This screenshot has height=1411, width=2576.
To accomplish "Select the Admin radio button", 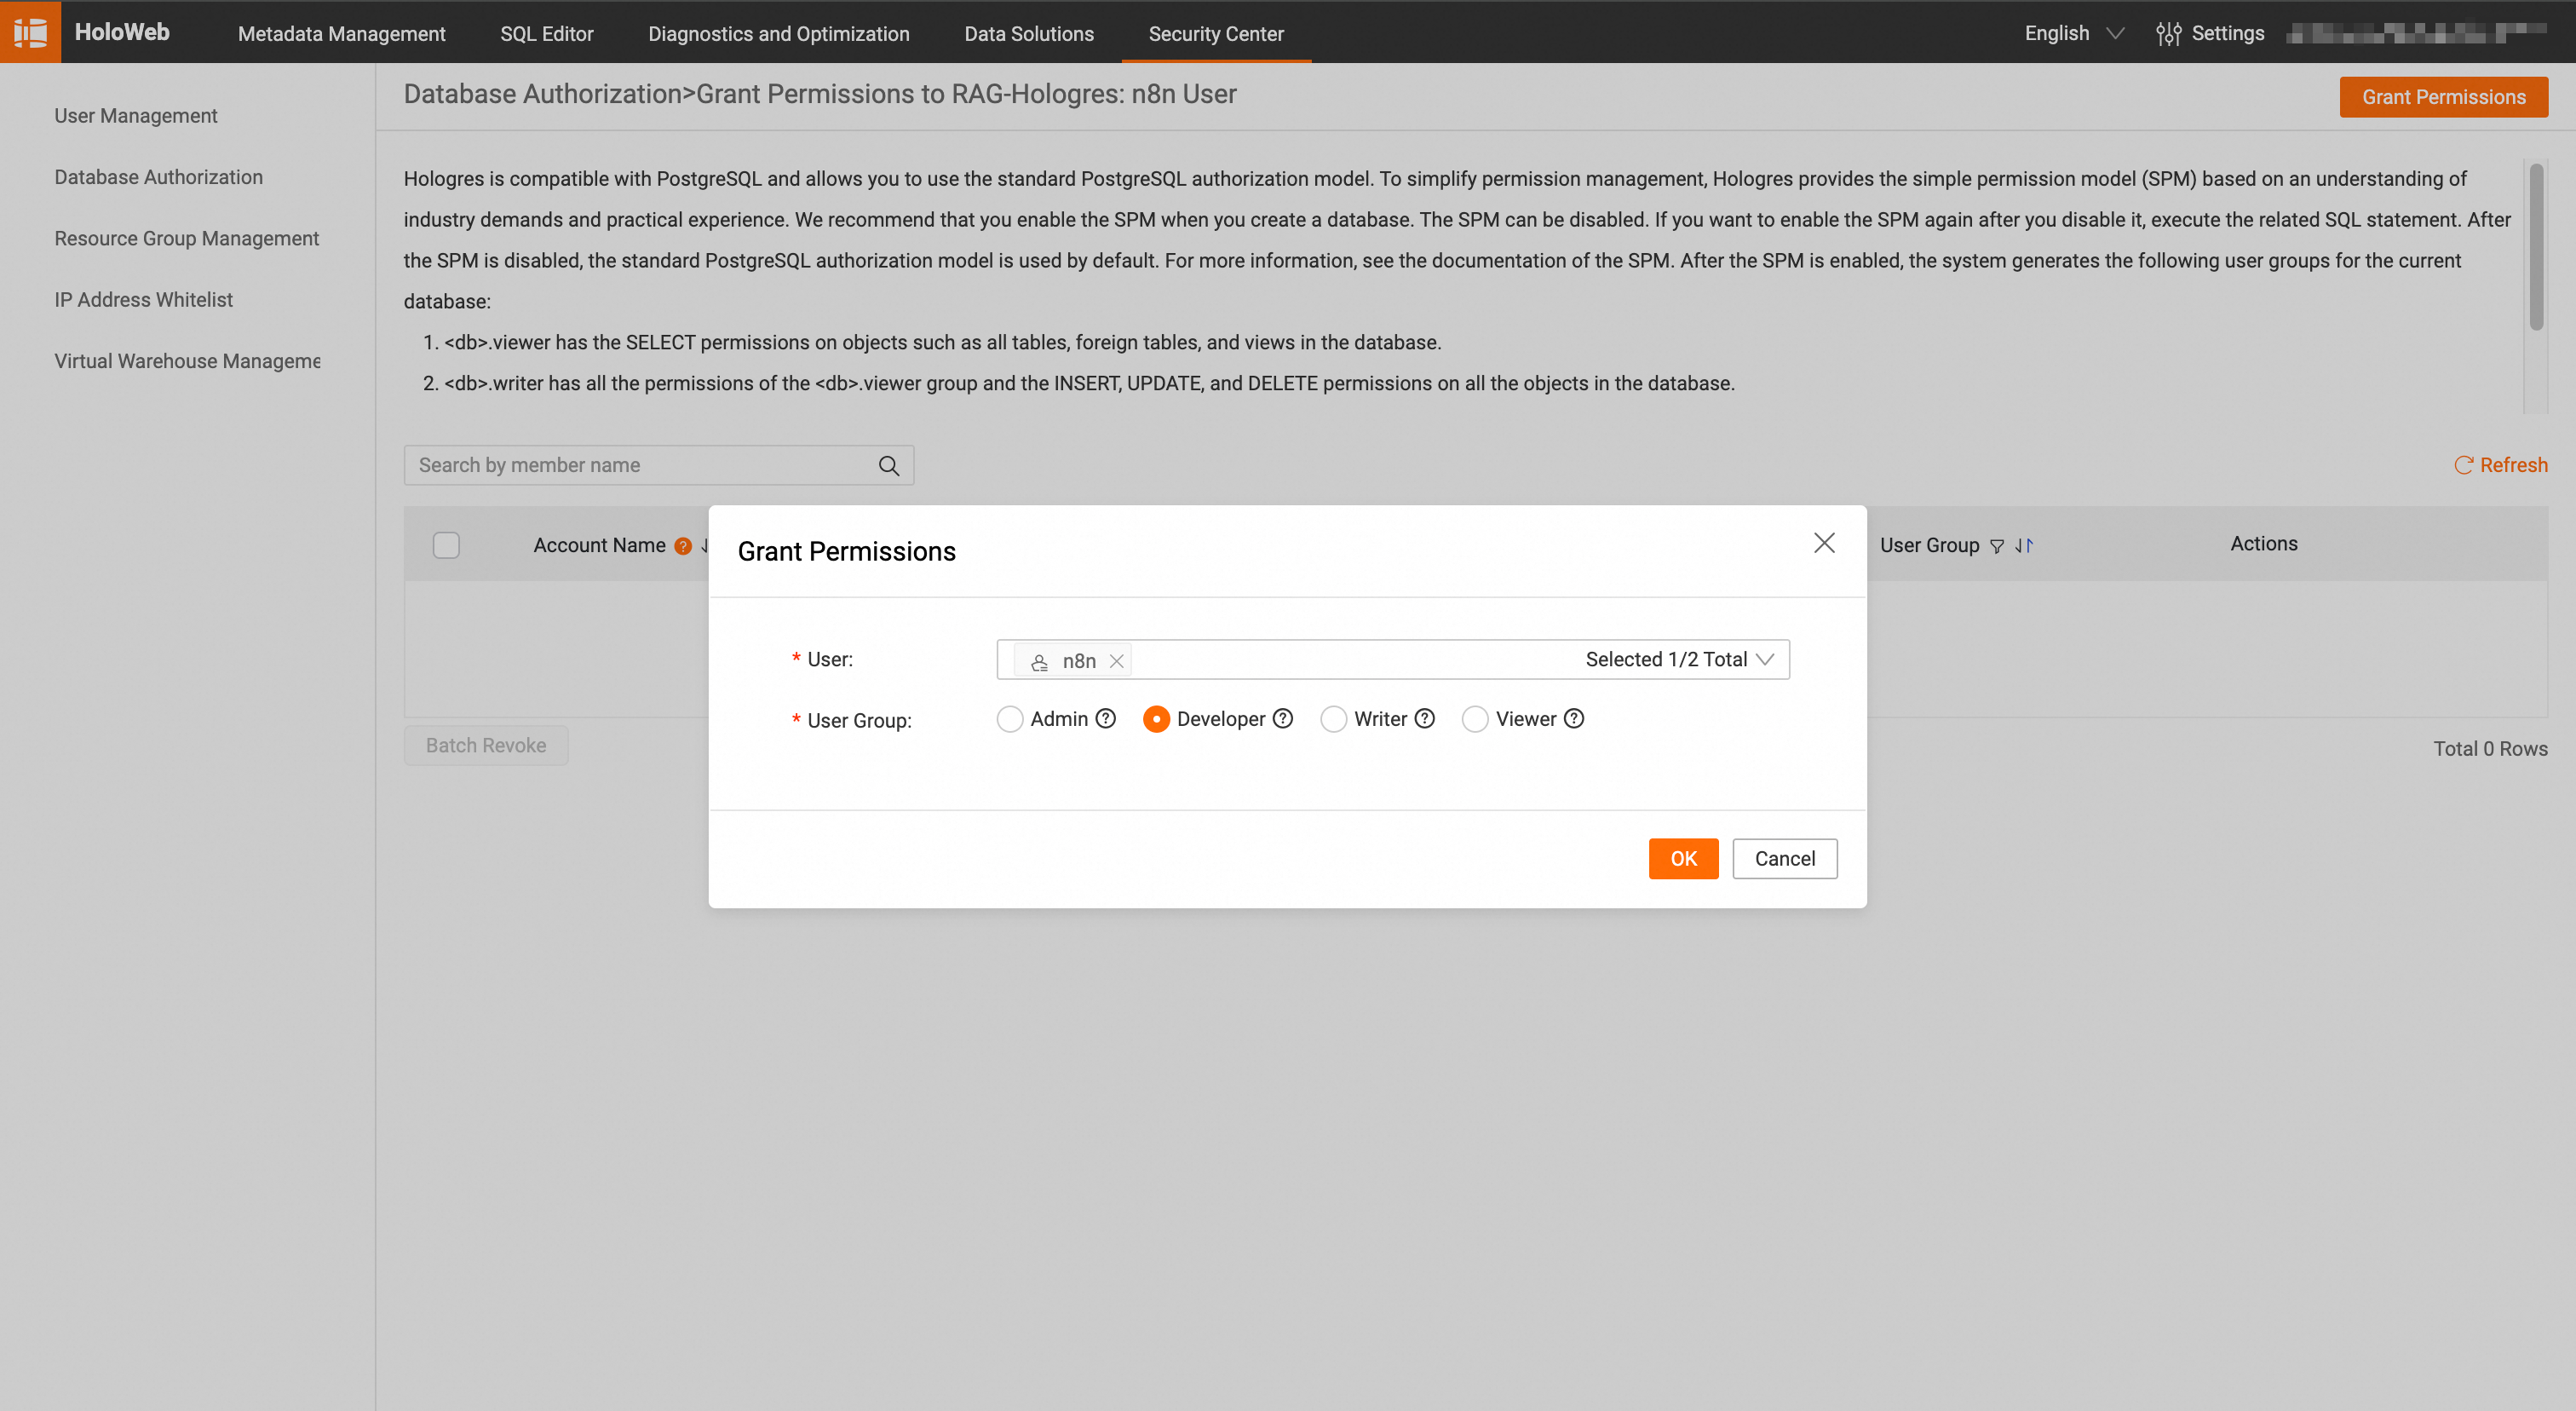I will [1010, 719].
